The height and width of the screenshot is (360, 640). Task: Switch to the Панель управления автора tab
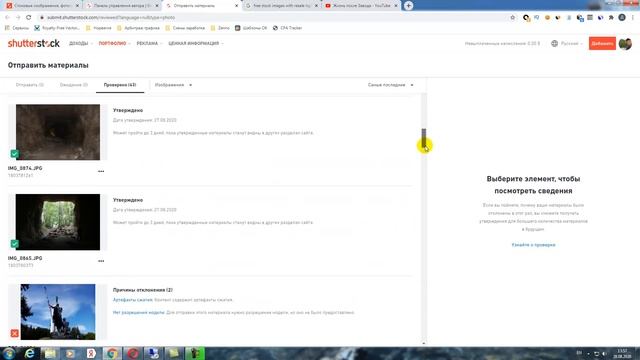click(122, 6)
